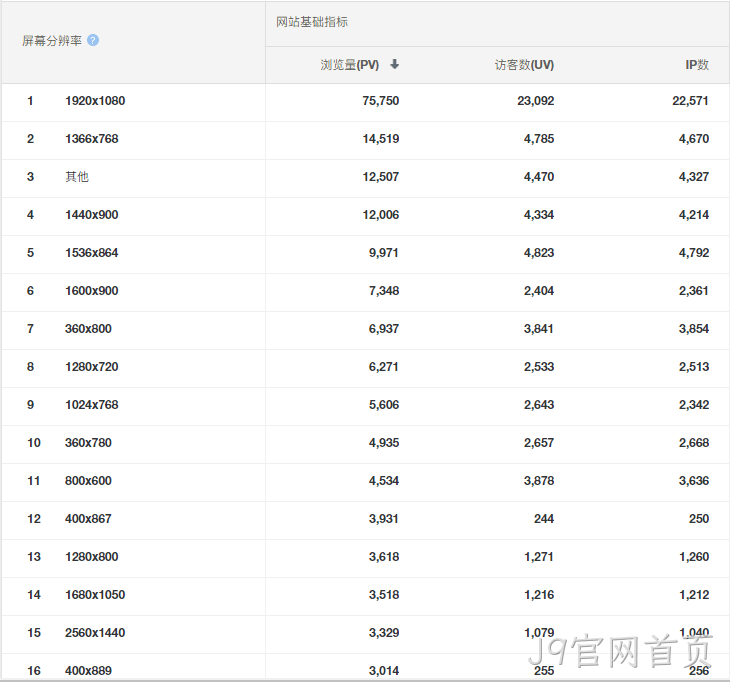This screenshot has width=730, height=682.
Task: Click PV value 3,931
Action: [384, 519]
